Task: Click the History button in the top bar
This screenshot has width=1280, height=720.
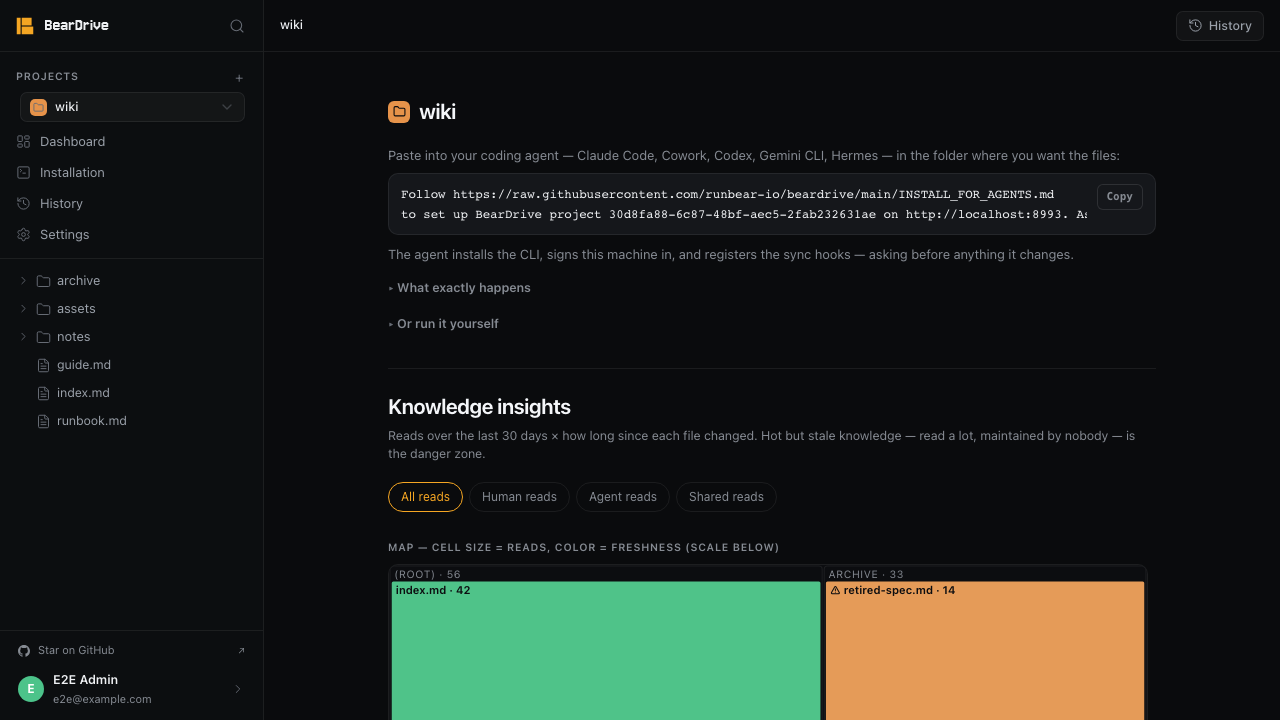Action: click(1220, 26)
